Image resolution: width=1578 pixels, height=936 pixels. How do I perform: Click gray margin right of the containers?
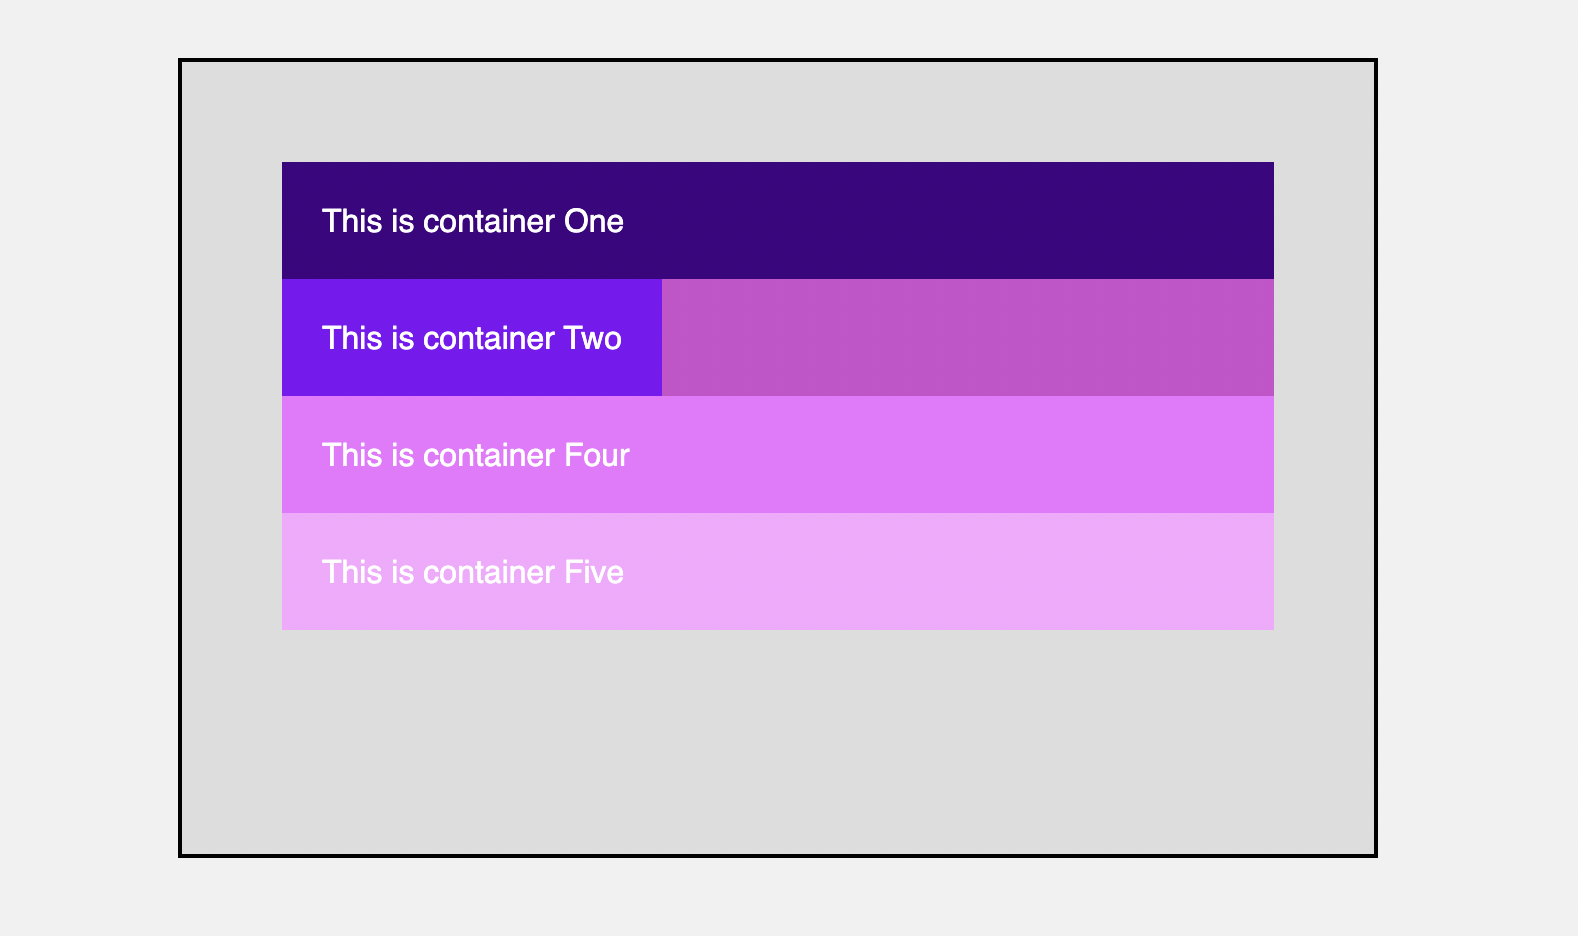click(x=1324, y=400)
